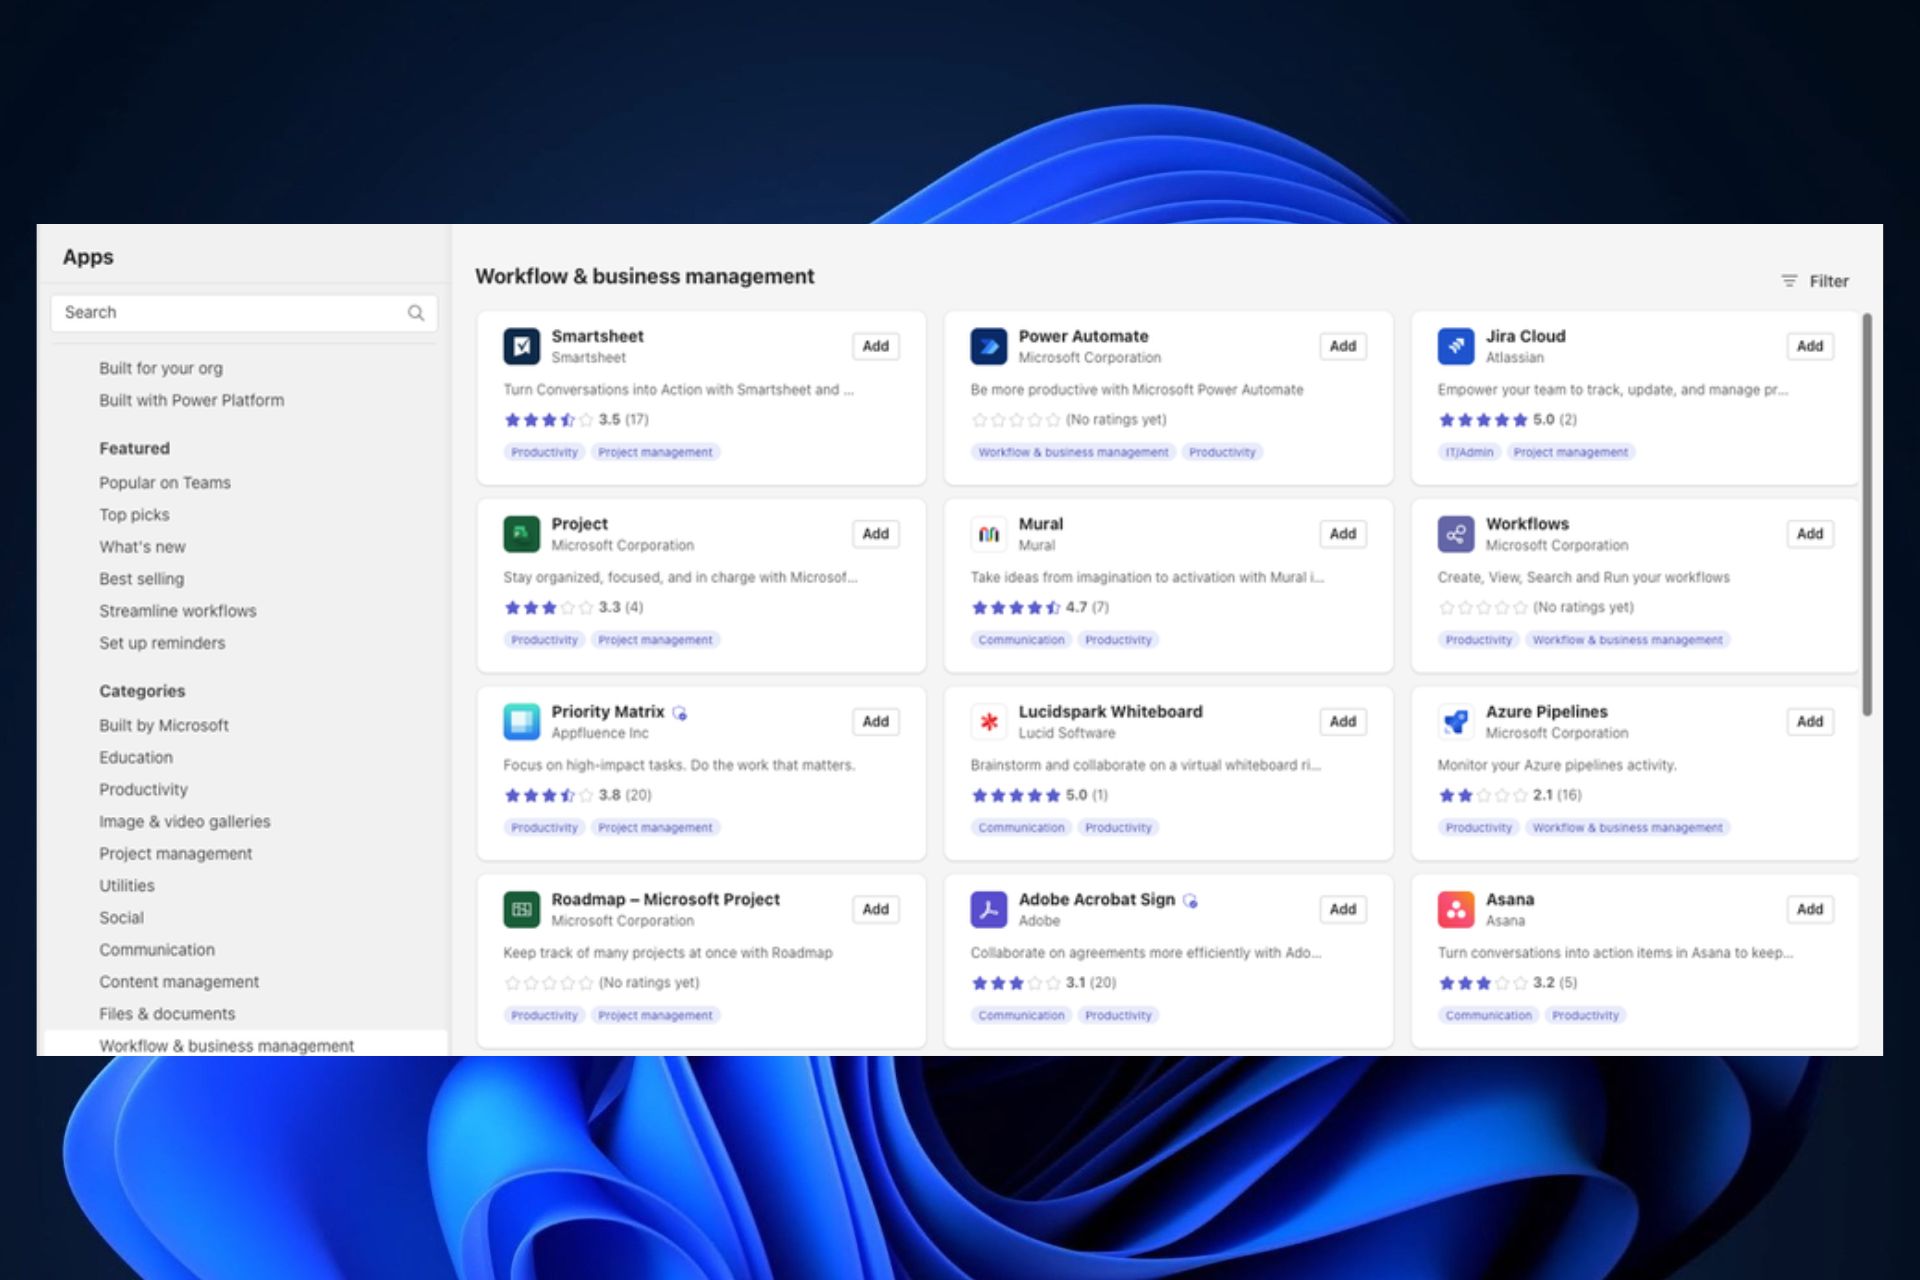Click the Azure Pipelines app icon
1920x1280 pixels.
pyautogui.click(x=1455, y=721)
